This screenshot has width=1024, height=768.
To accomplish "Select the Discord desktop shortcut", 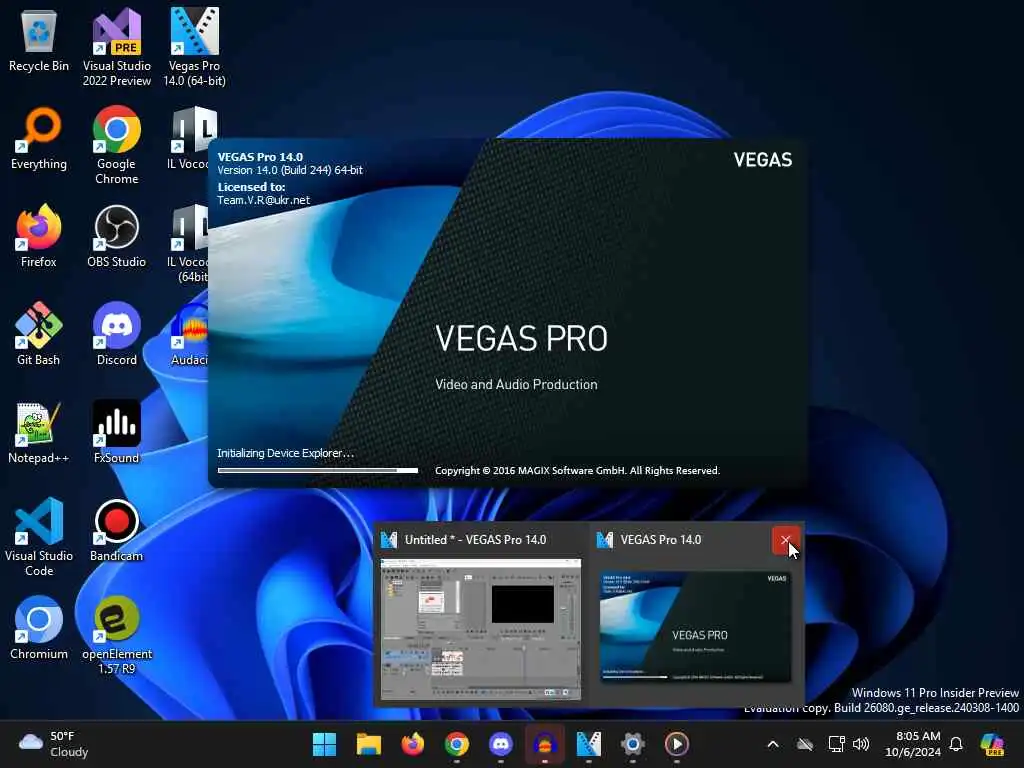I will (x=116, y=334).
